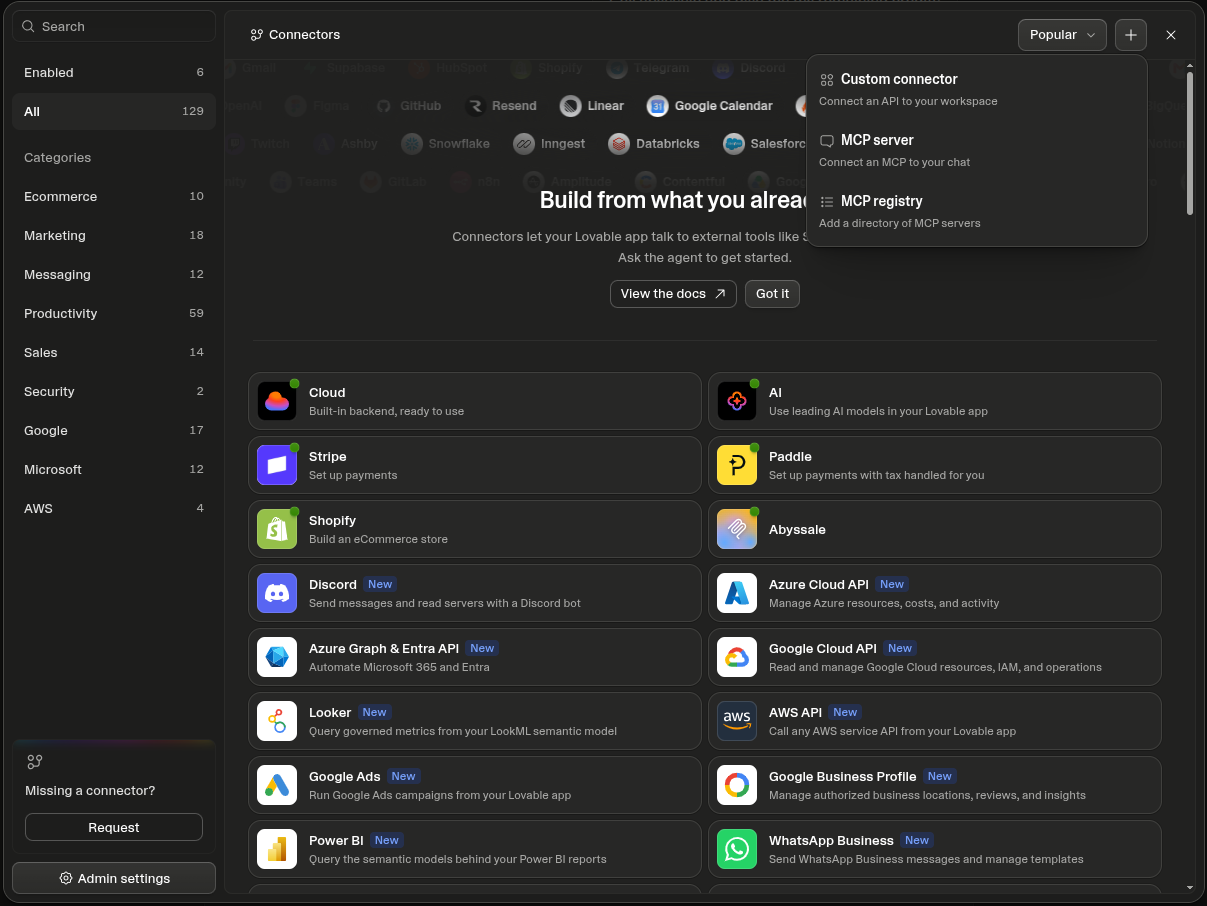Click the vertical scrollbar thumb

(x=1190, y=143)
